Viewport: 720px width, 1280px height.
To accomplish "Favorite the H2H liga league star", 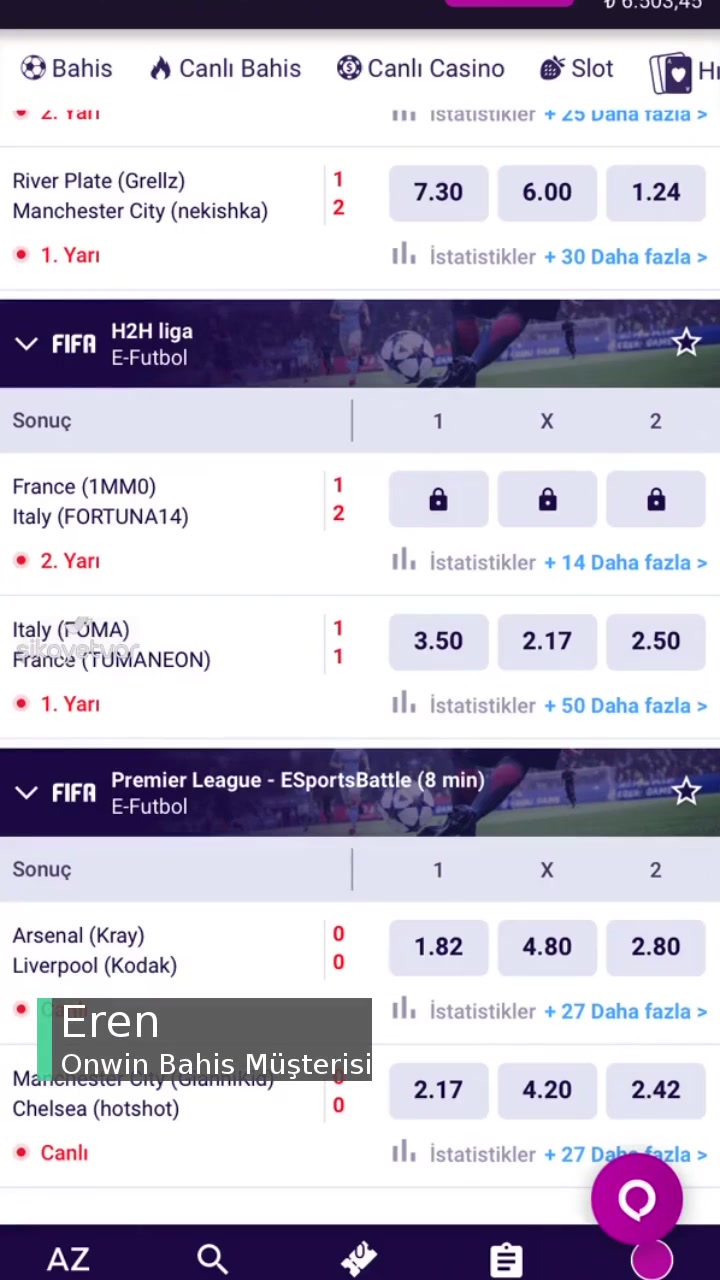I will pyautogui.click(x=686, y=343).
